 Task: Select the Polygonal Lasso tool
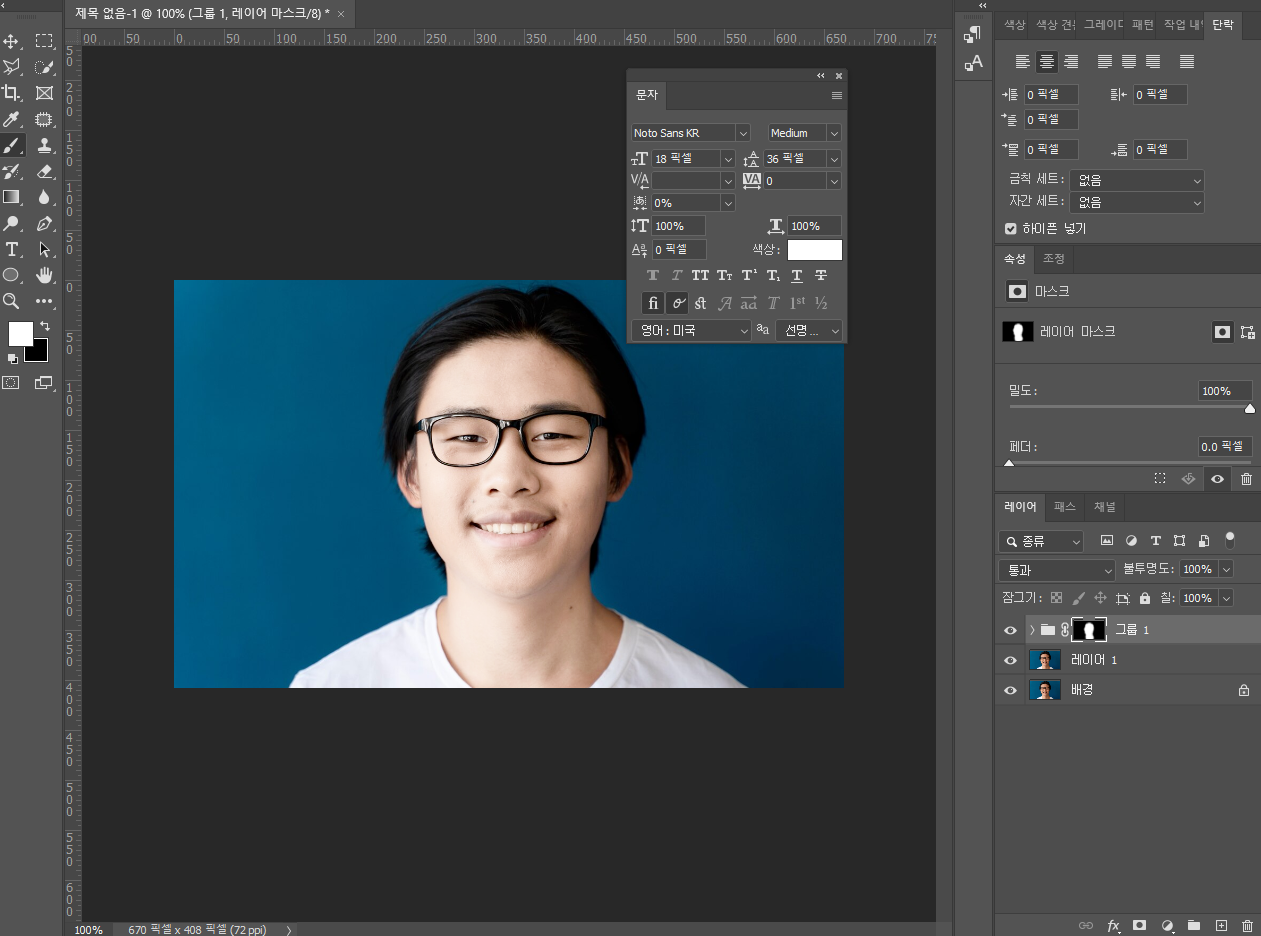(x=12, y=67)
